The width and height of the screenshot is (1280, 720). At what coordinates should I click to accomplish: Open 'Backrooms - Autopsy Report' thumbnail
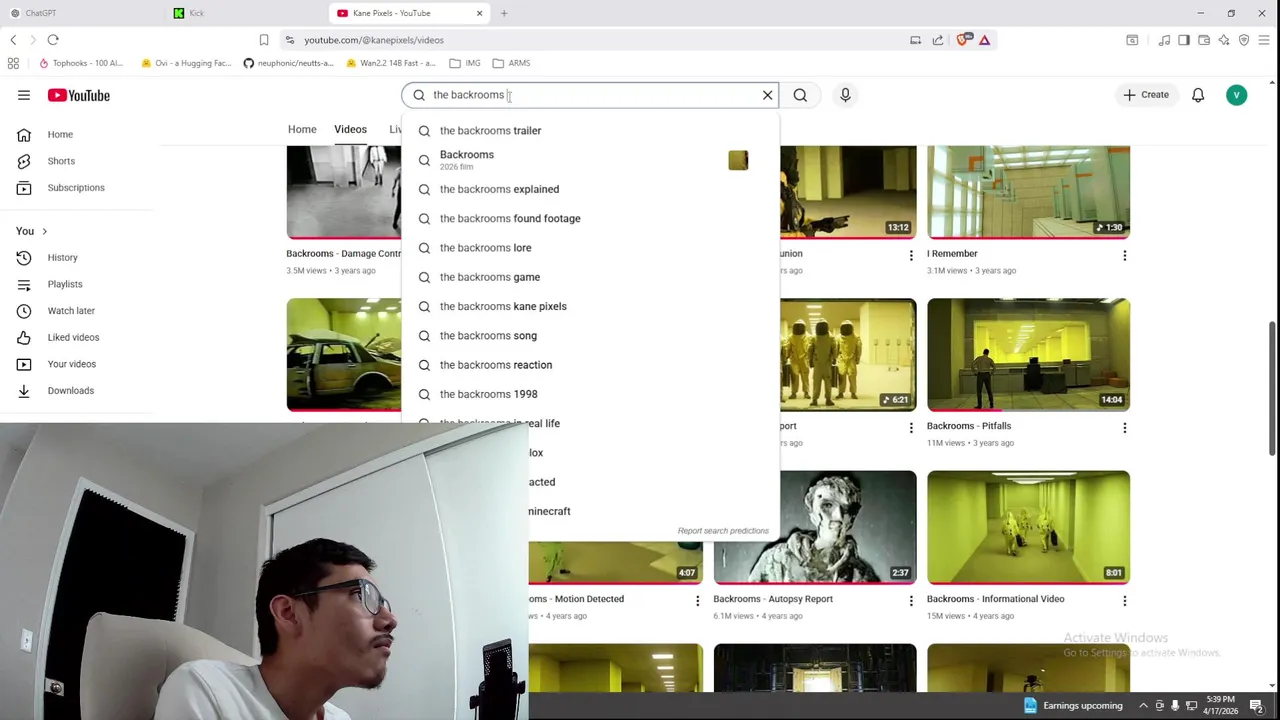click(815, 527)
